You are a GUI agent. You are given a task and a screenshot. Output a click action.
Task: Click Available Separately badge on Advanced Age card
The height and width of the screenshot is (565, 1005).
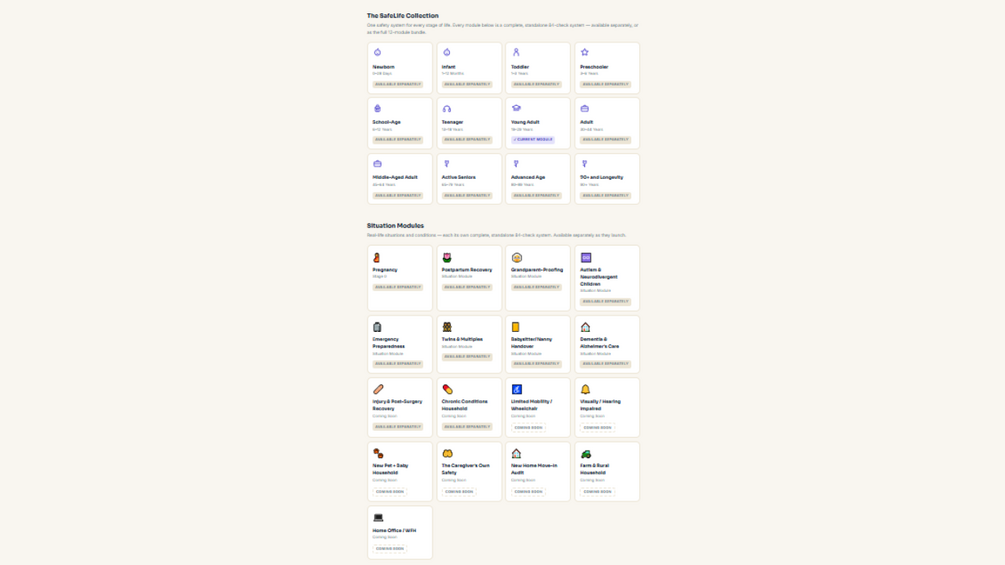coord(536,195)
